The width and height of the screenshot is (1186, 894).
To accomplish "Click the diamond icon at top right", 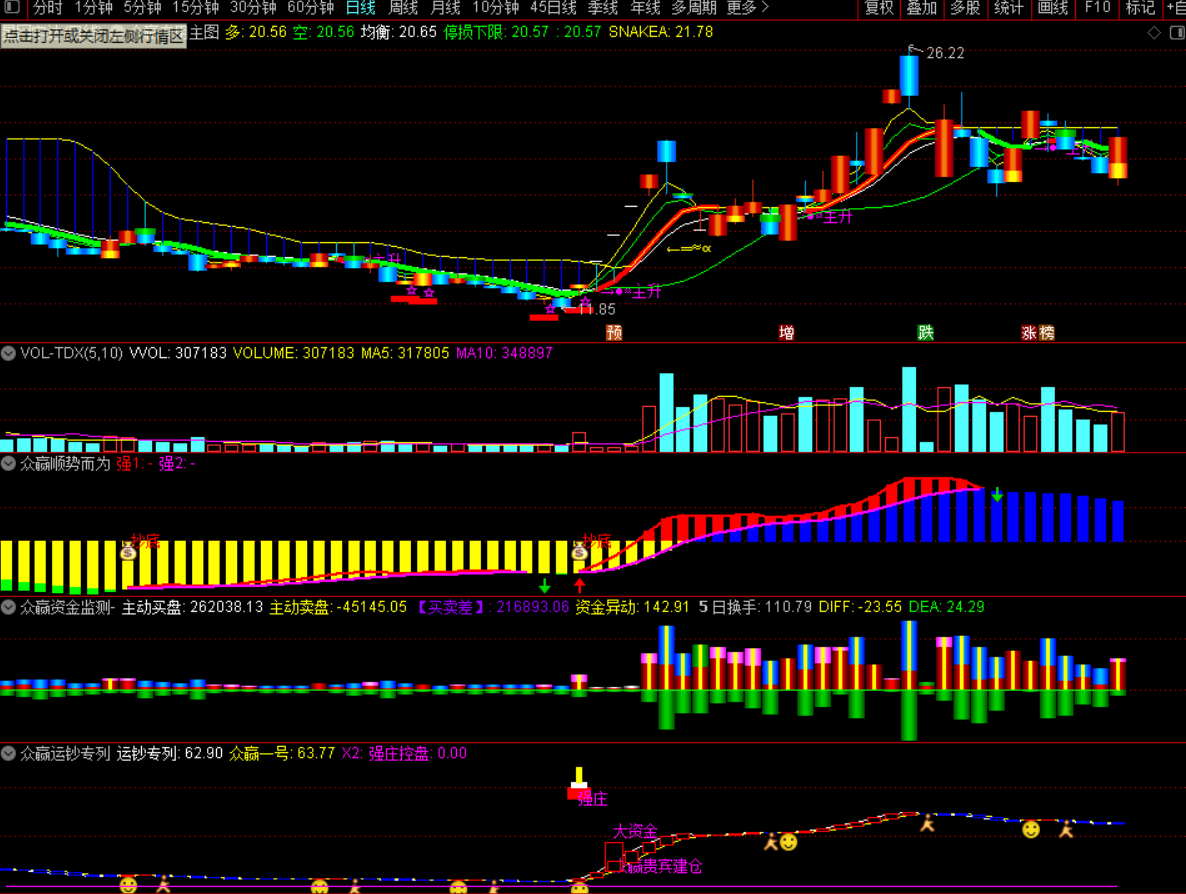I will [x=1154, y=33].
